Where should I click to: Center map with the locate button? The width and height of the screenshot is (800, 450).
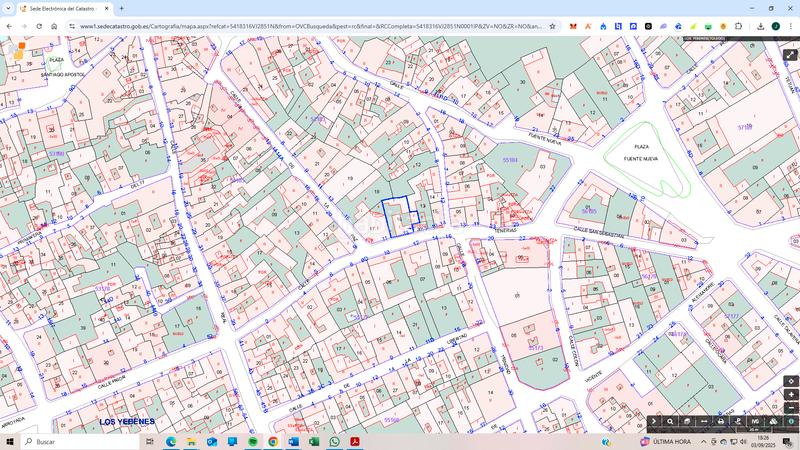[x=791, y=381]
